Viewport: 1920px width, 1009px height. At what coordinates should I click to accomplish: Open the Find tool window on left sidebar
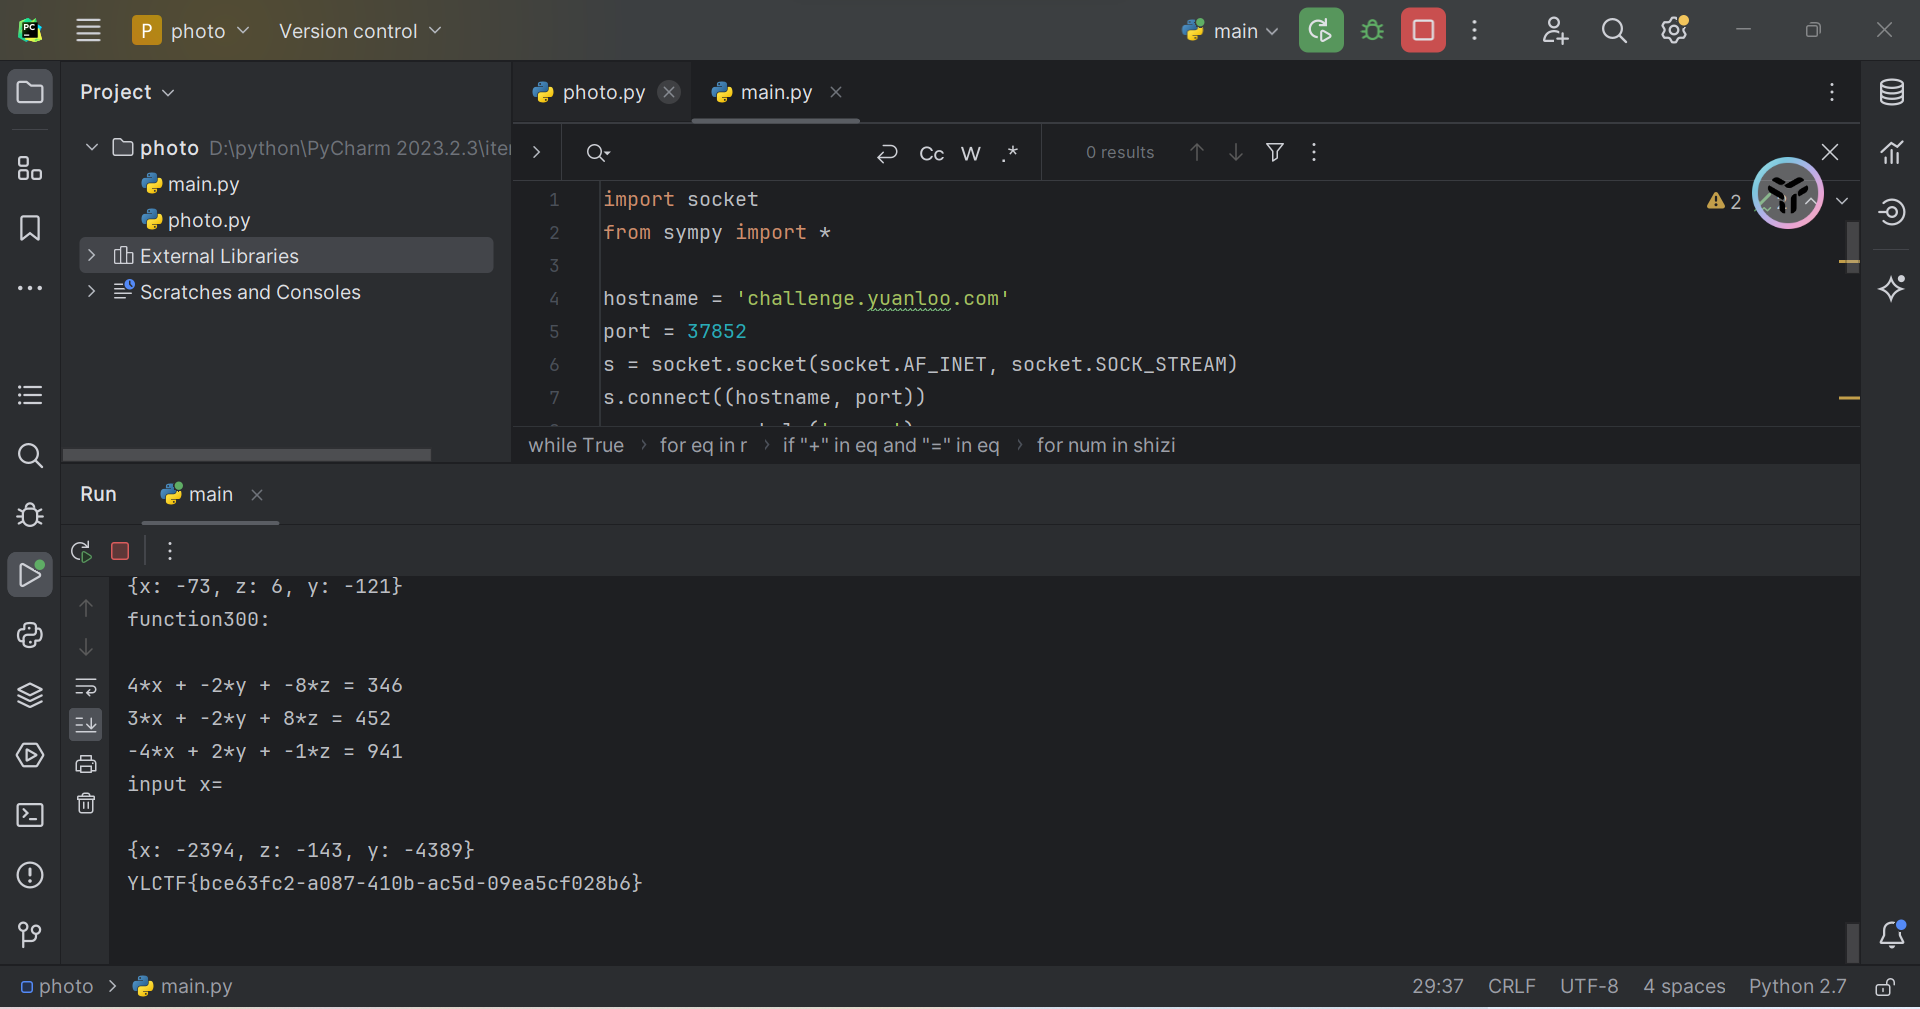coord(30,455)
